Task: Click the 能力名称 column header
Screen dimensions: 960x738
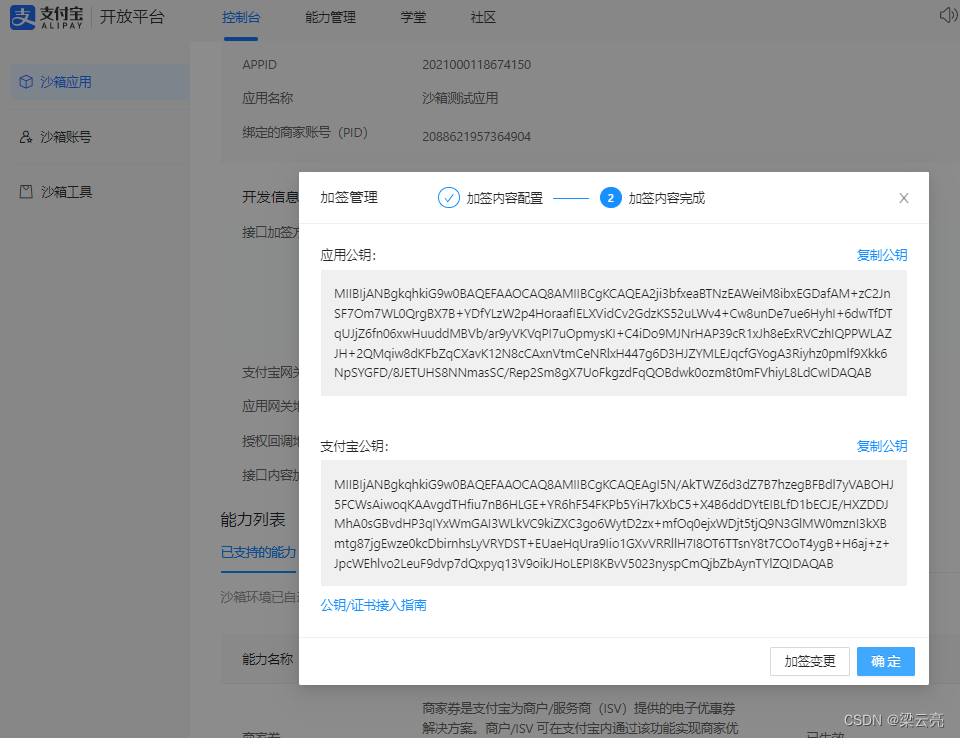Action: 268,659
